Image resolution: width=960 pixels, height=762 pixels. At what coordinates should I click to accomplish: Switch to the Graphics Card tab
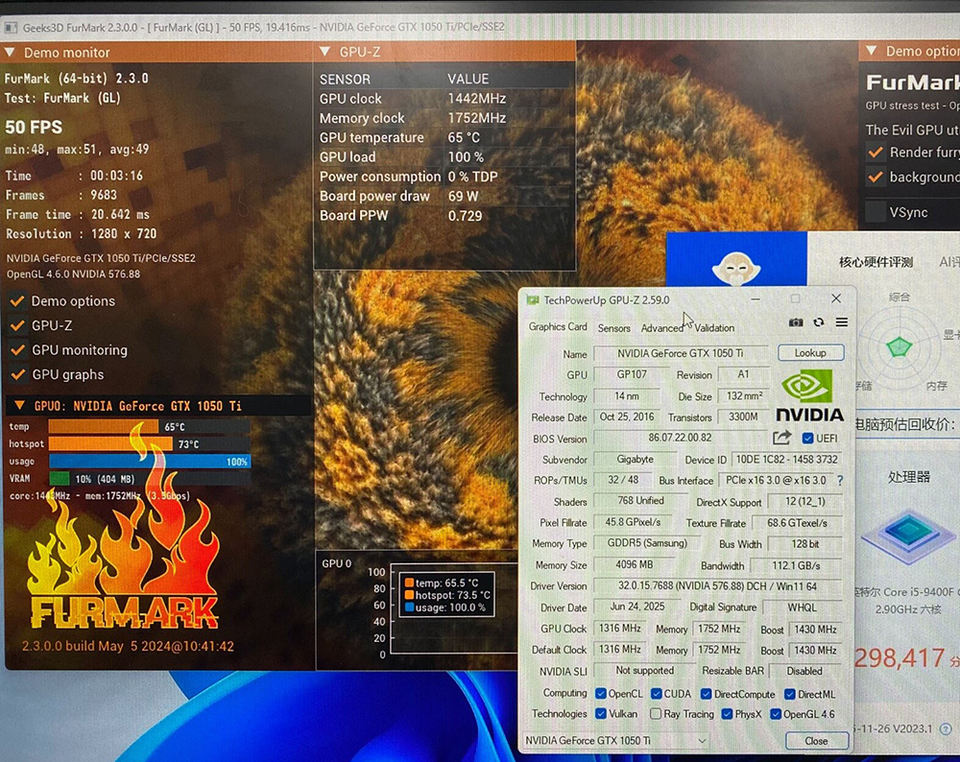point(558,327)
